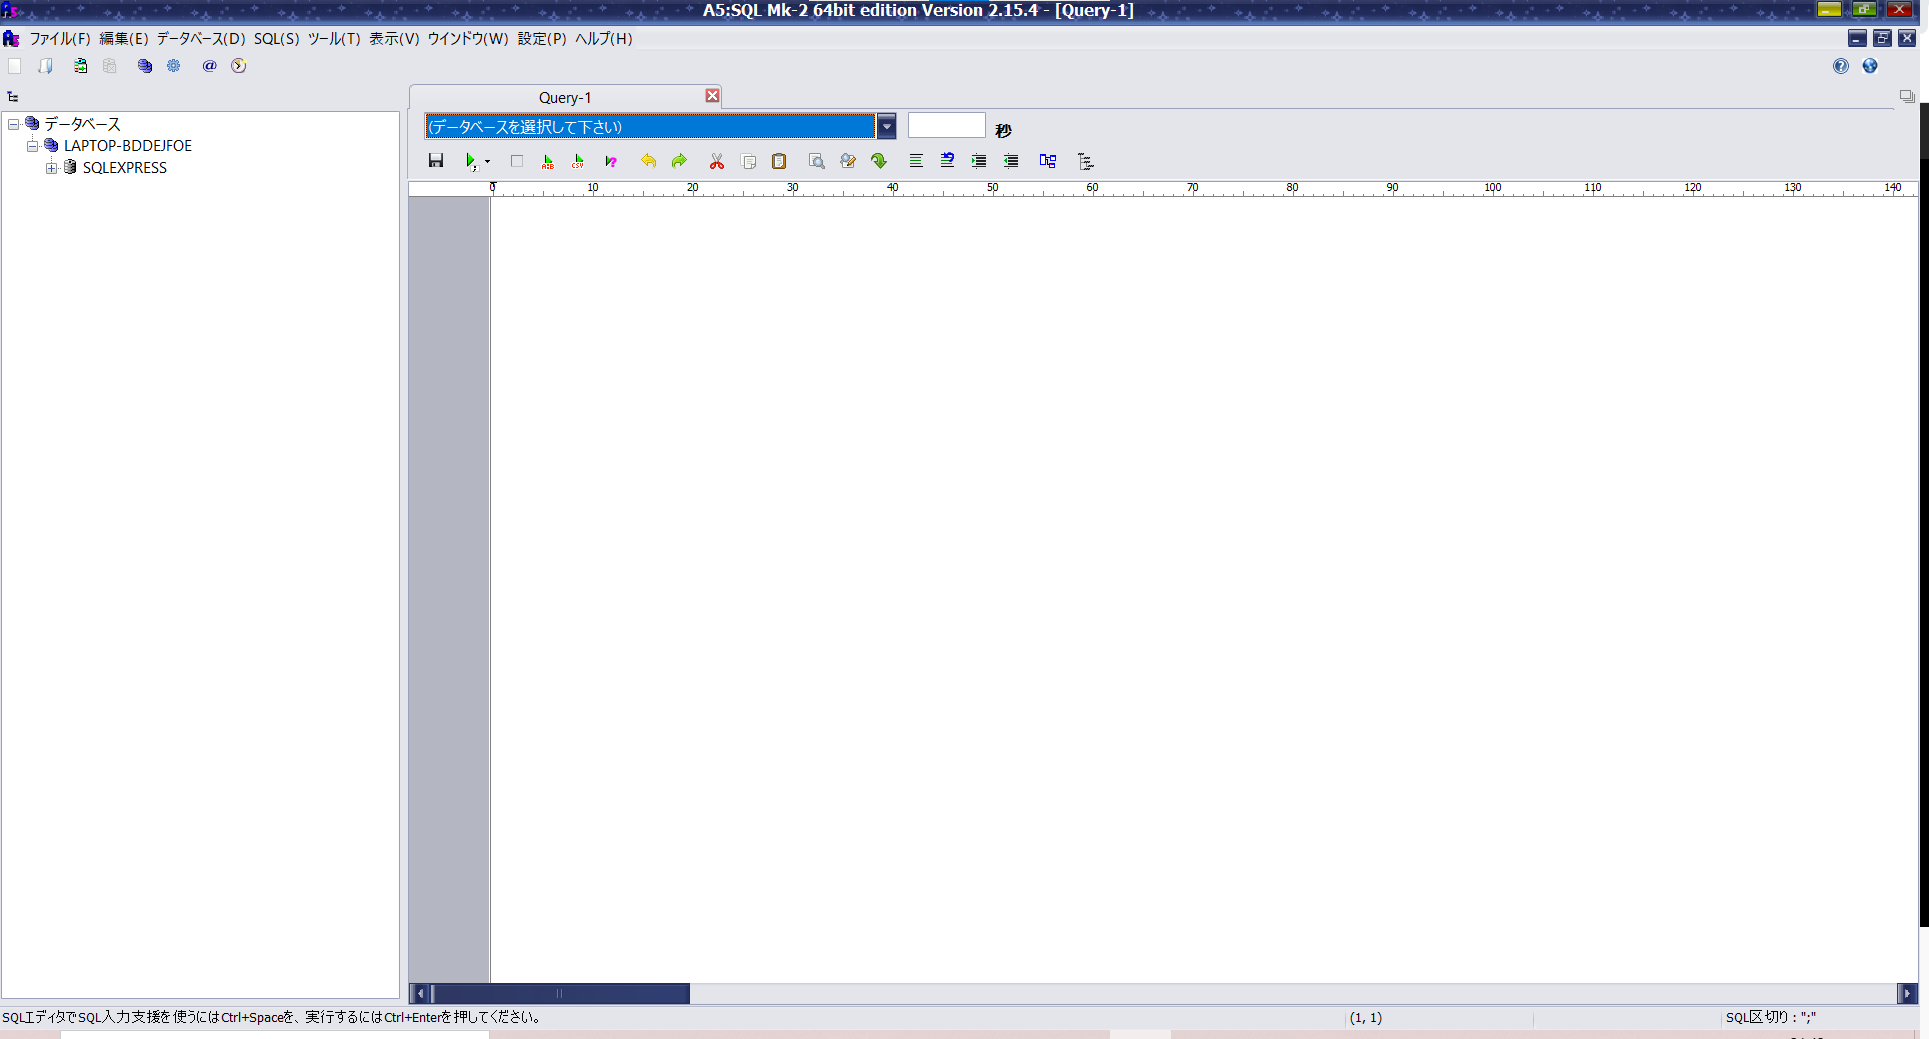1929x1039 pixels.
Task: Click the database combo box drop arrow
Action: point(886,126)
